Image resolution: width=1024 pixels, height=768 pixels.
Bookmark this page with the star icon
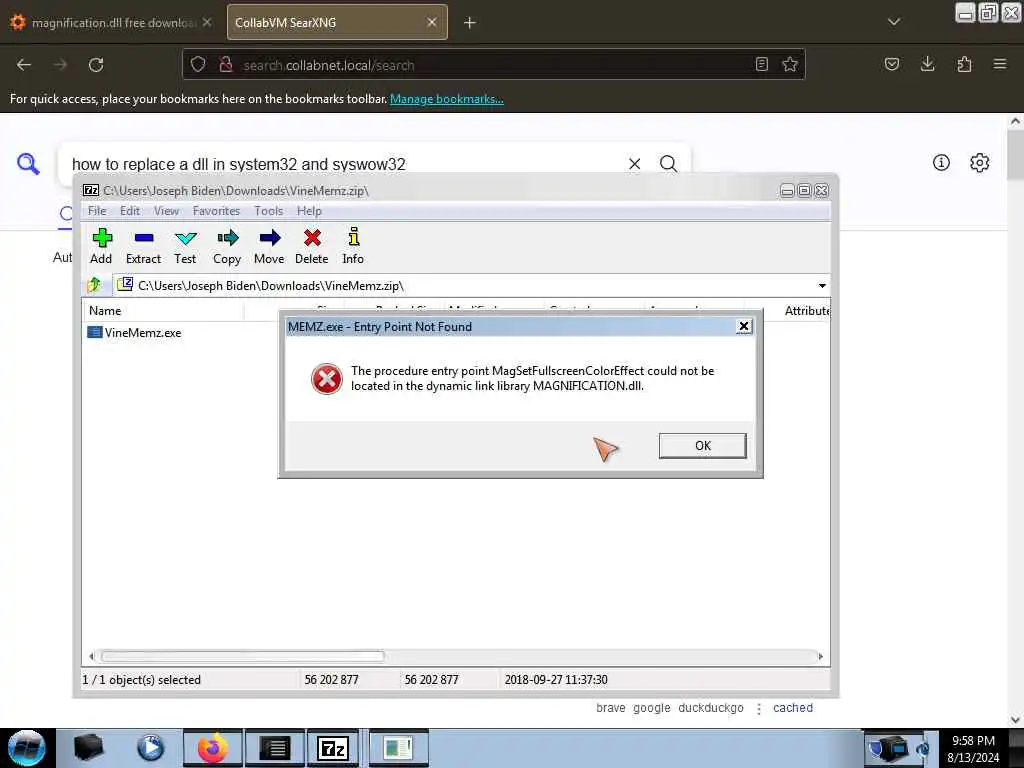(790, 65)
